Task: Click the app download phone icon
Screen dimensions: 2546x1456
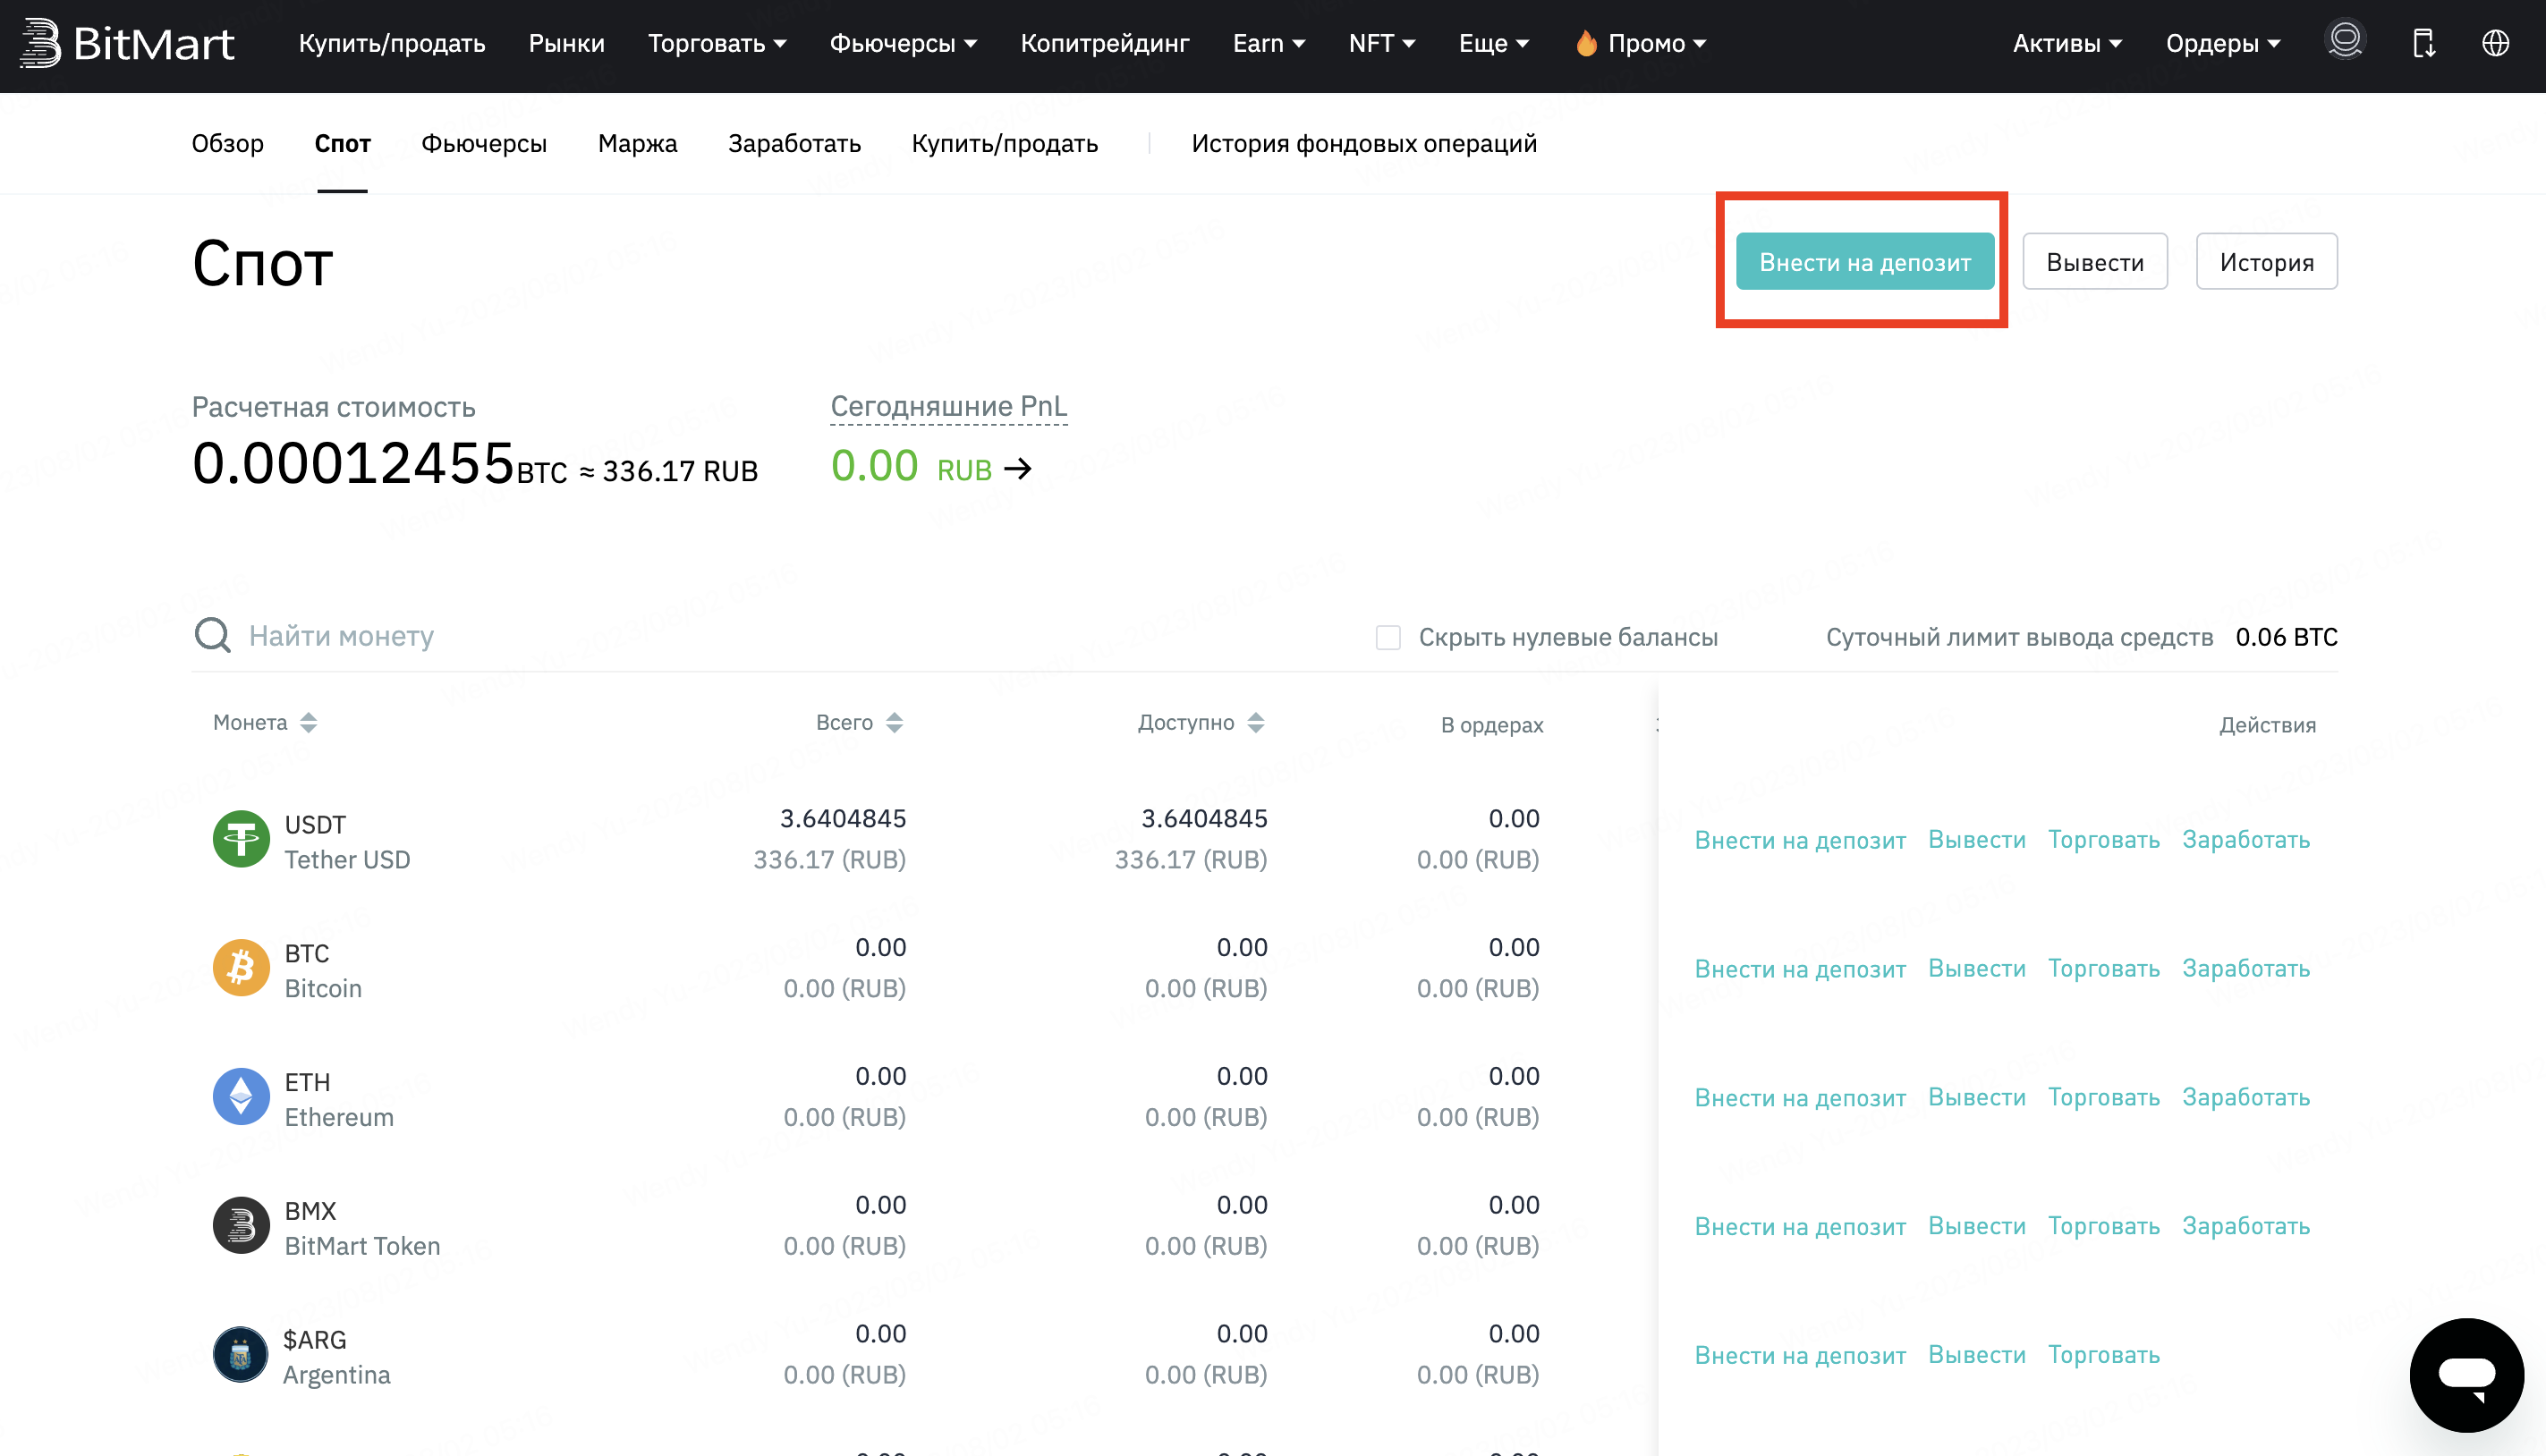Action: [2423, 43]
